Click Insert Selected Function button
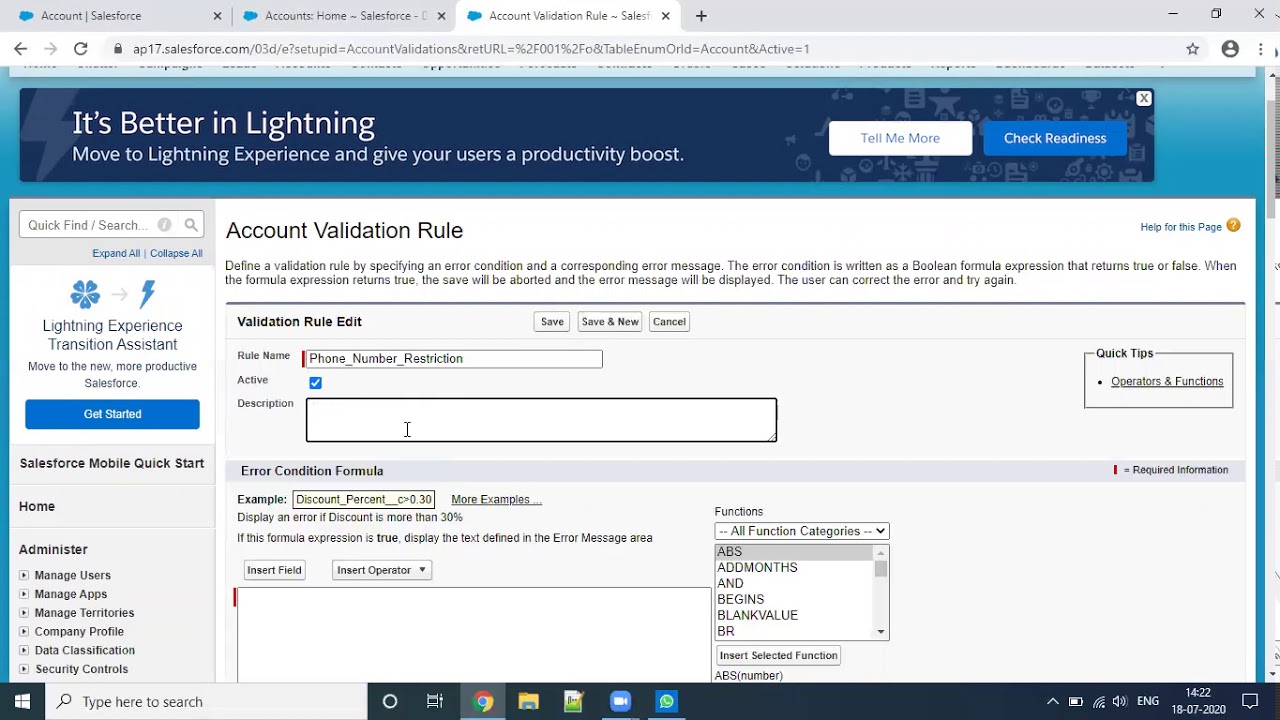This screenshot has width=1280, height=720. coord(778,655)
